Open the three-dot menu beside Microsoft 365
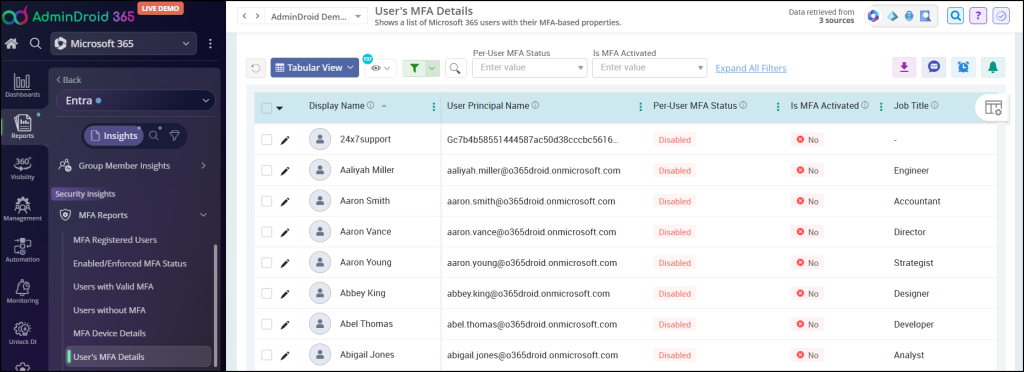The height and width of the screenshot is (372, 1024). (x=210, y=44)
